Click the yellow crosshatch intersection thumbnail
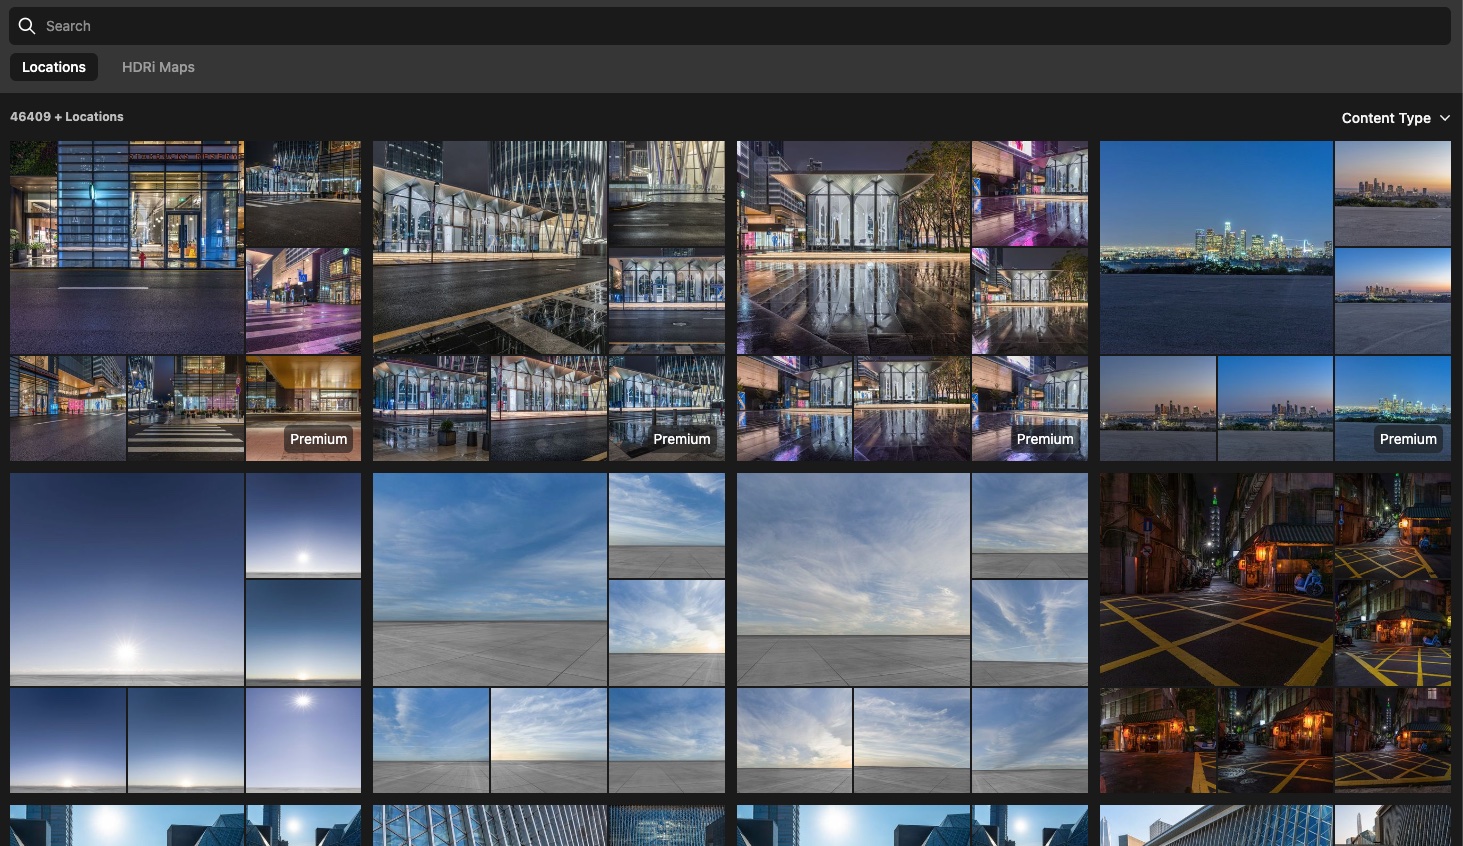This screenshot has height=846, width=1463. pos(1216,580)
